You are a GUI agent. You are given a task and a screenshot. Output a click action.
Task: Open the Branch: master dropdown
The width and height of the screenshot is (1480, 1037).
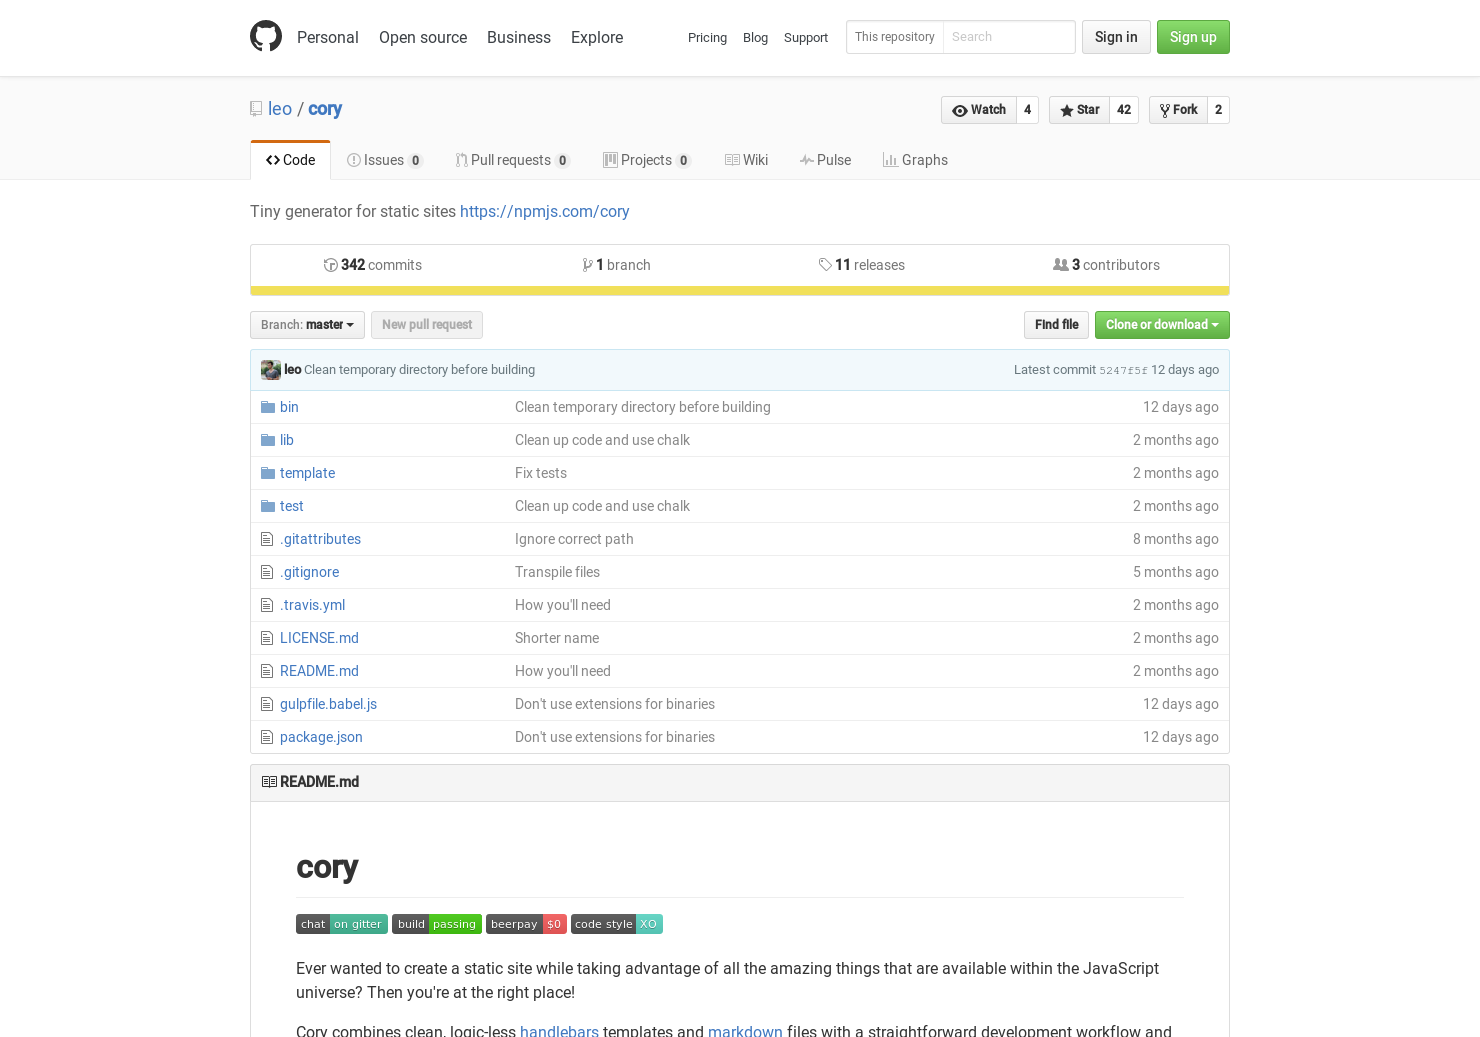tap(307, 325)
